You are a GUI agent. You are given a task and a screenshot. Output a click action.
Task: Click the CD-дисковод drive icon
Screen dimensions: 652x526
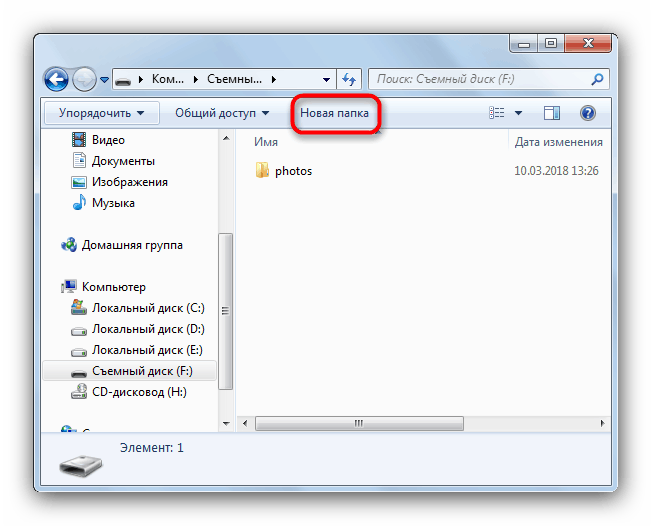coord(79,391)
